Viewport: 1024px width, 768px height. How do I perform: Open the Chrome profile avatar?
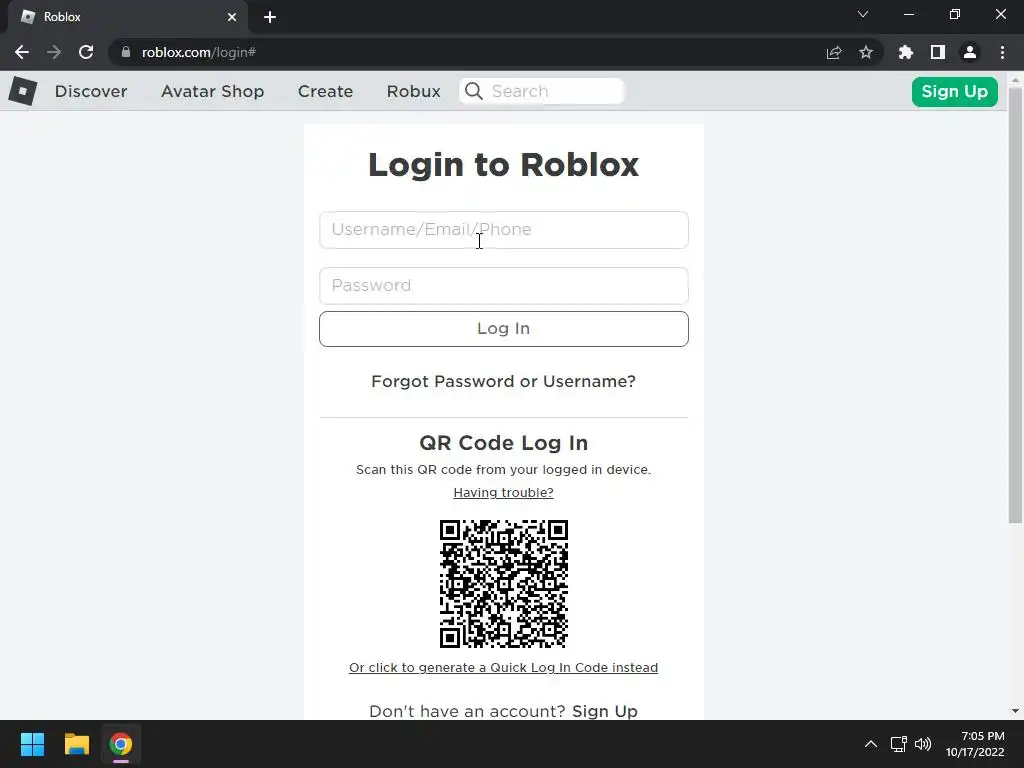(x=970, y=52)
